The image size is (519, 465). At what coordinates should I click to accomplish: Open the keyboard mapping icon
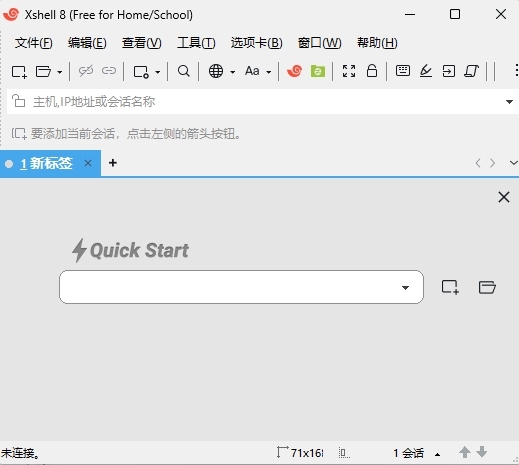(403, 71)
